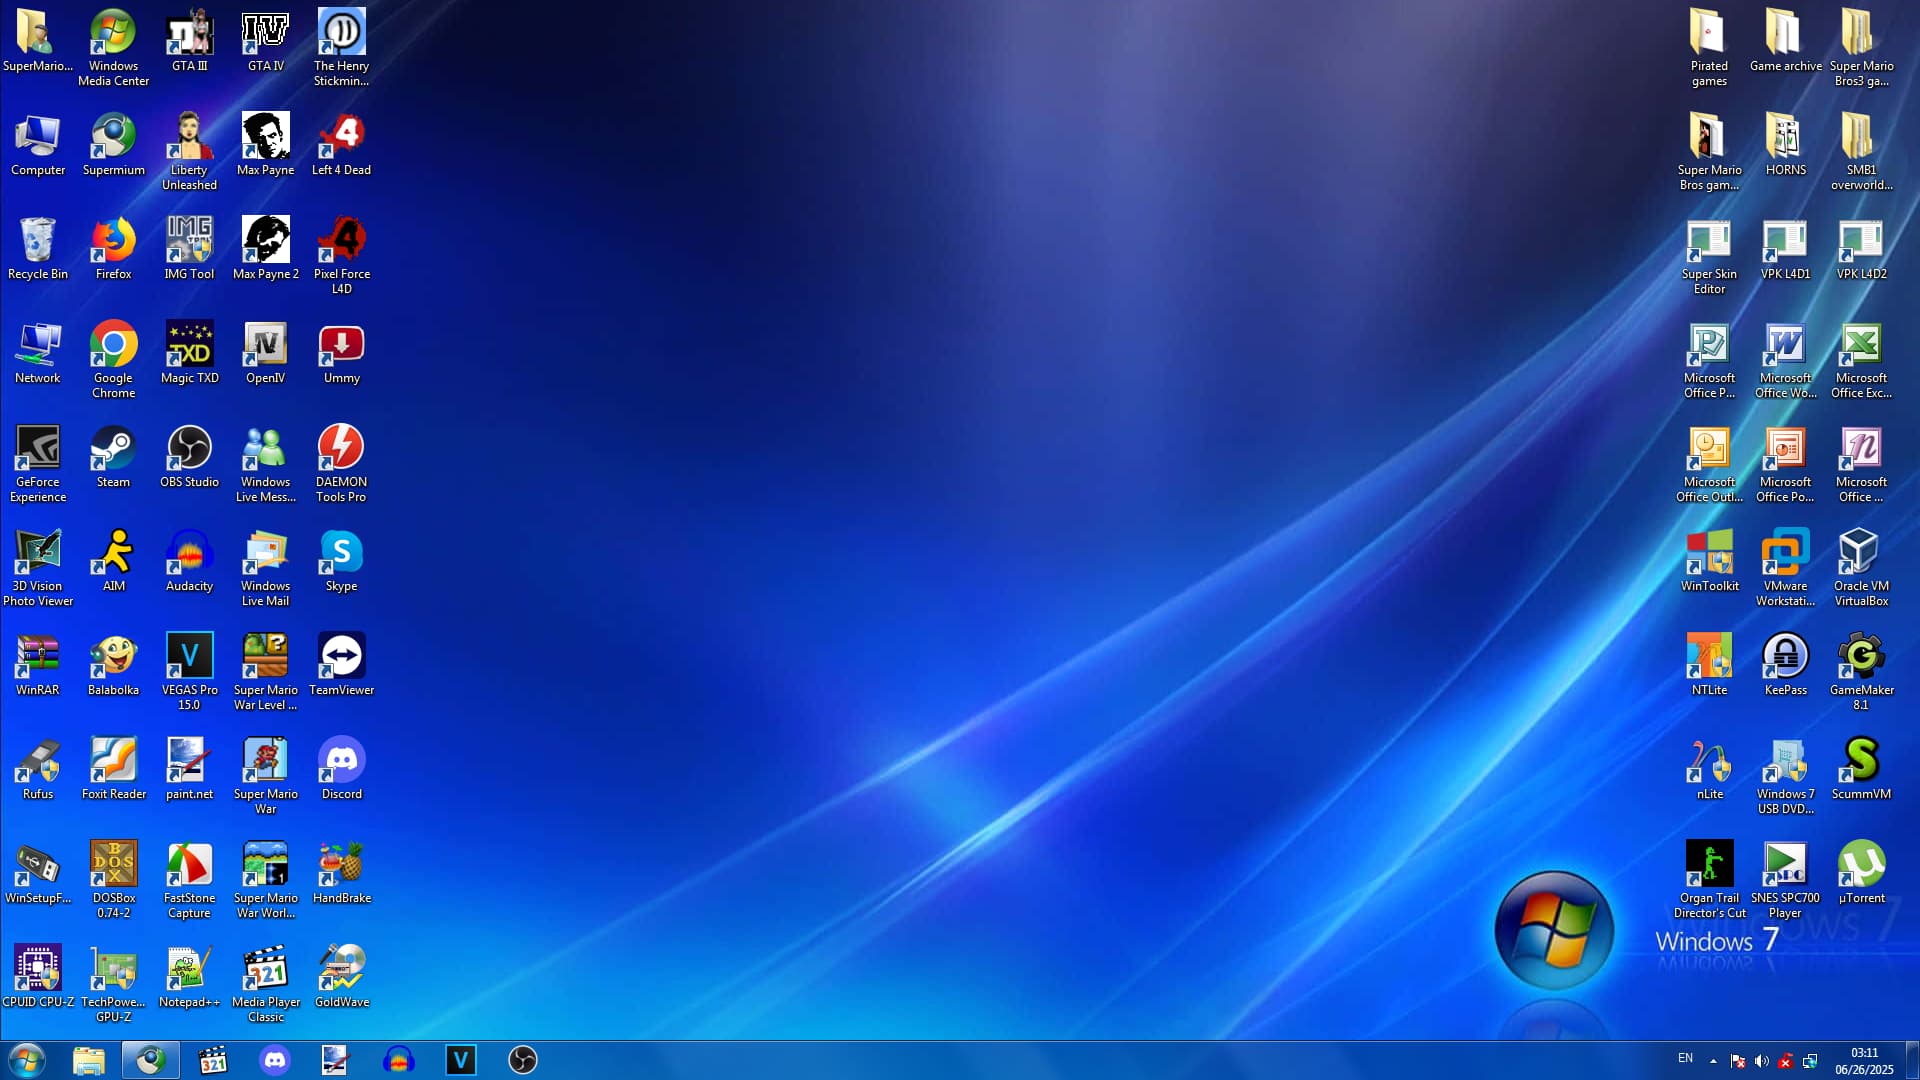Open the Super Skin Editor shortcut

click(1709, 256)
